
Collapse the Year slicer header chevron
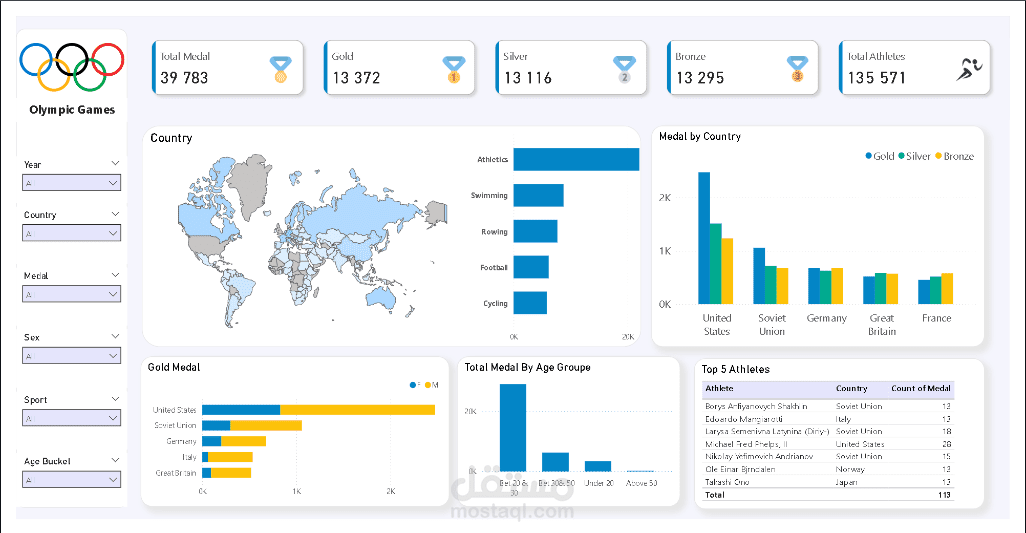[x=115, y=163]
